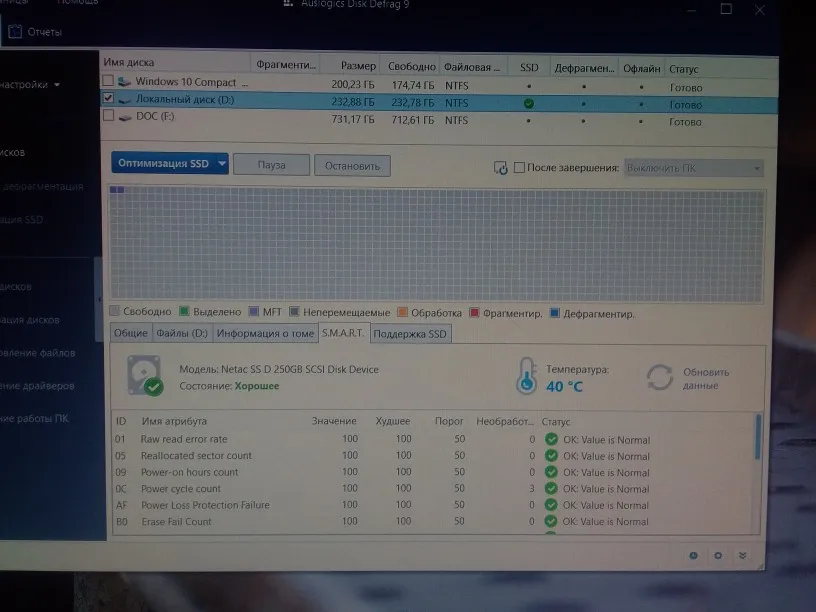Tick the Windows 10 Compact disk checkbox
This screenshot has height=612, width=816.
108,81
